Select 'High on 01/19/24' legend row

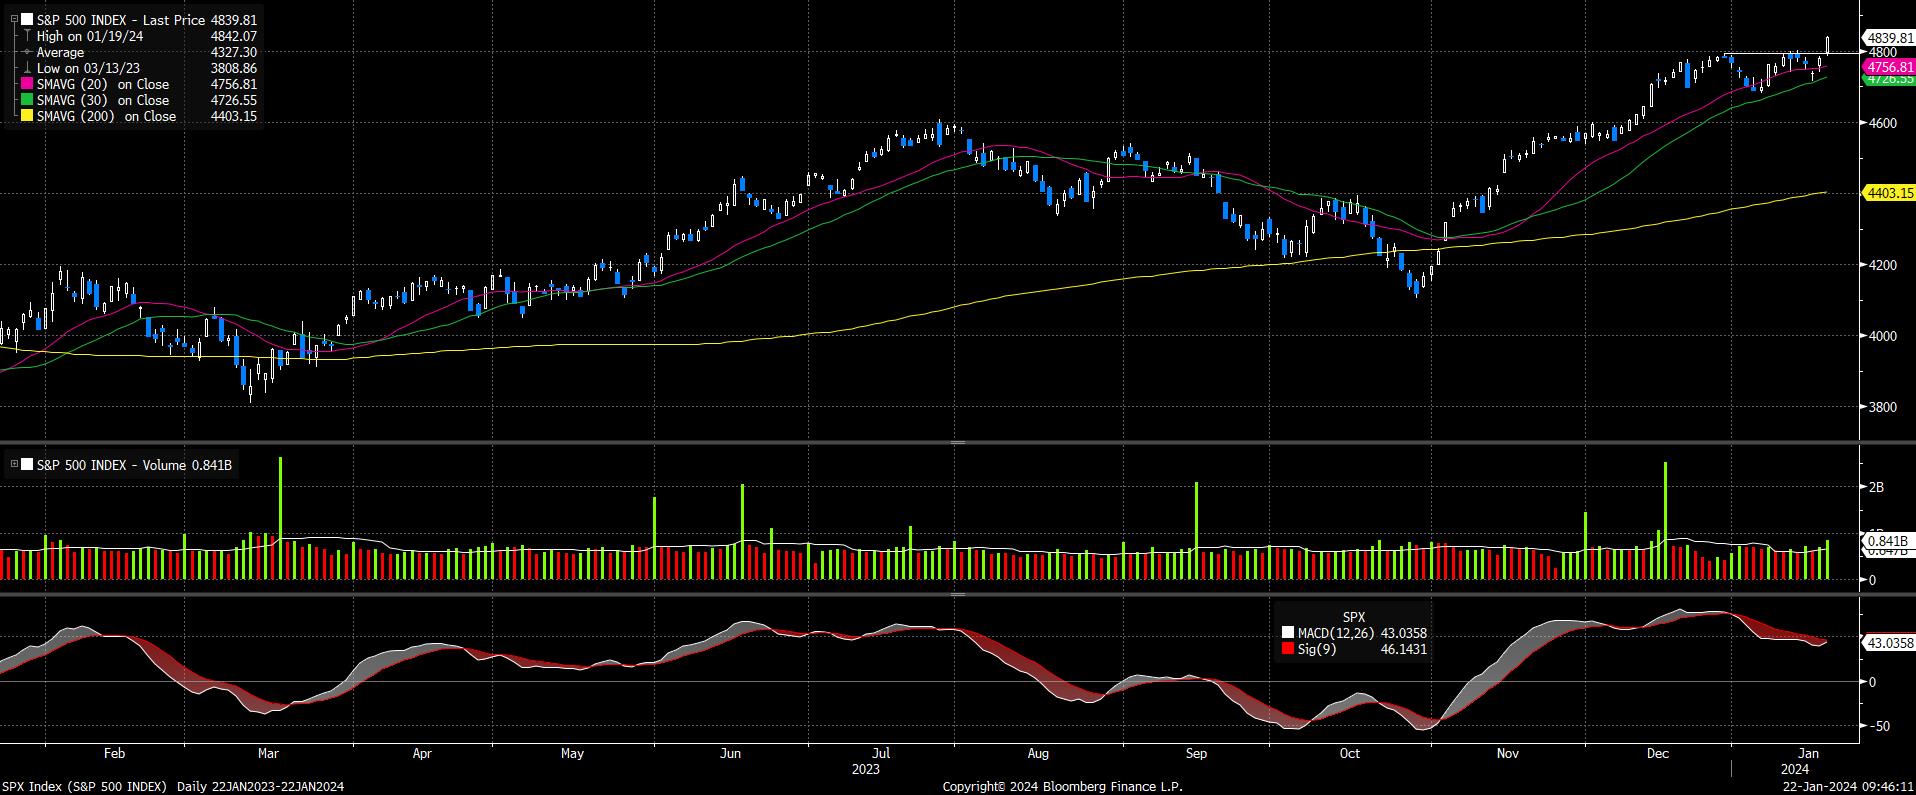click(x=139, y=36)
